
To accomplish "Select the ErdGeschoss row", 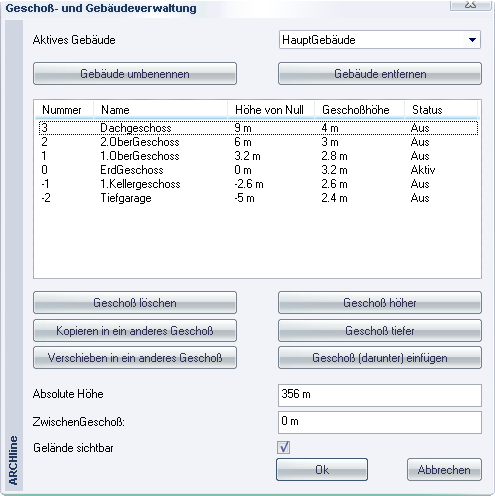I will tap(258, 170).
